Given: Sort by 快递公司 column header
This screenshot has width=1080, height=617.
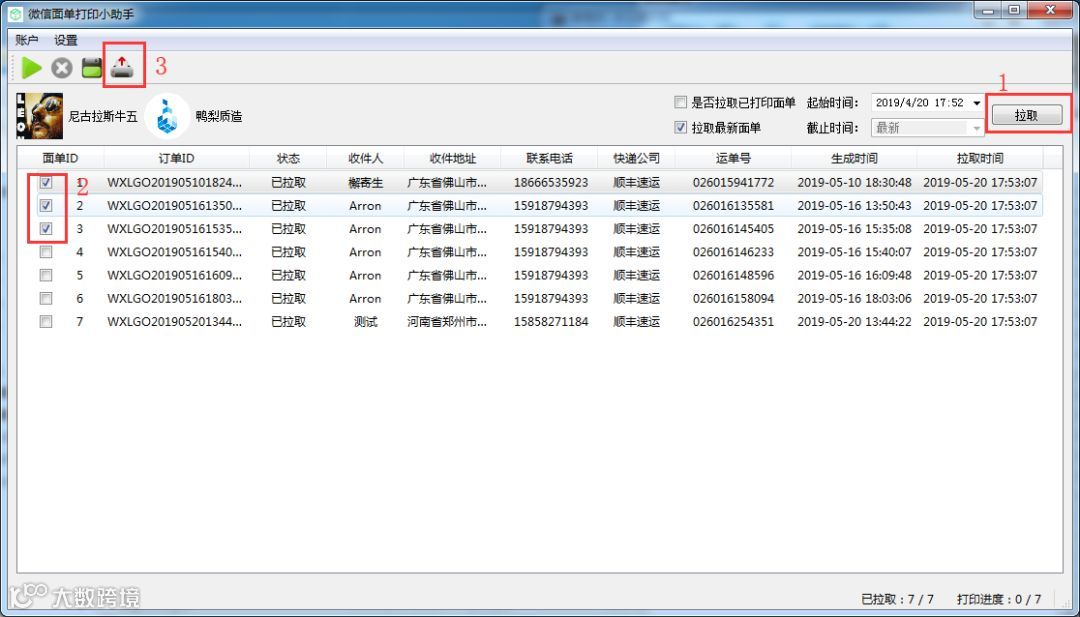Looking at the screenshot, I should (636, 158).
